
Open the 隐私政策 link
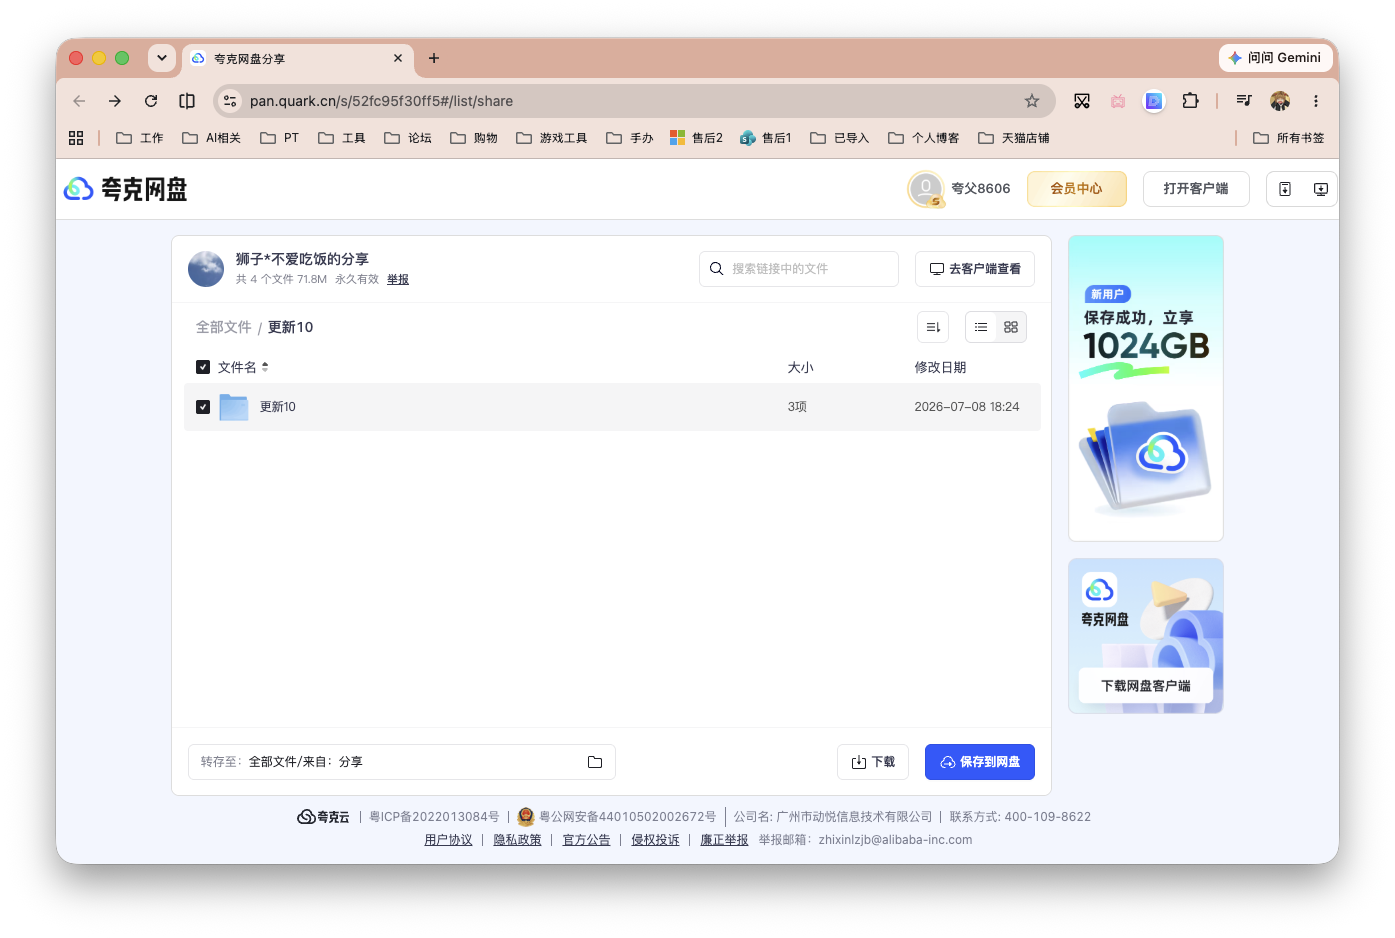[x=517, y=840]
